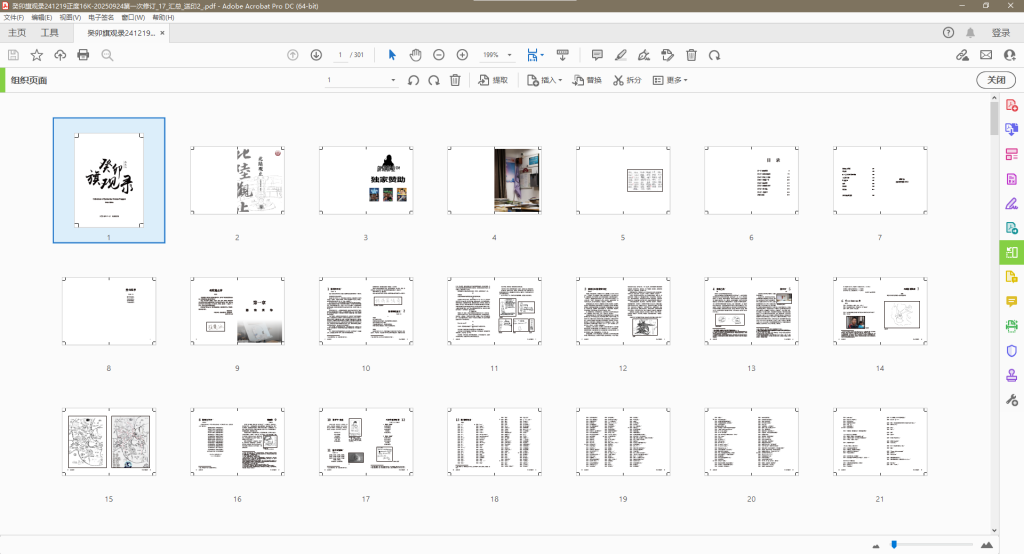The height and width of the screenshot is (554, 1024).
Task: Click the 拆分 scissors tool
Action: pos(627,80)
